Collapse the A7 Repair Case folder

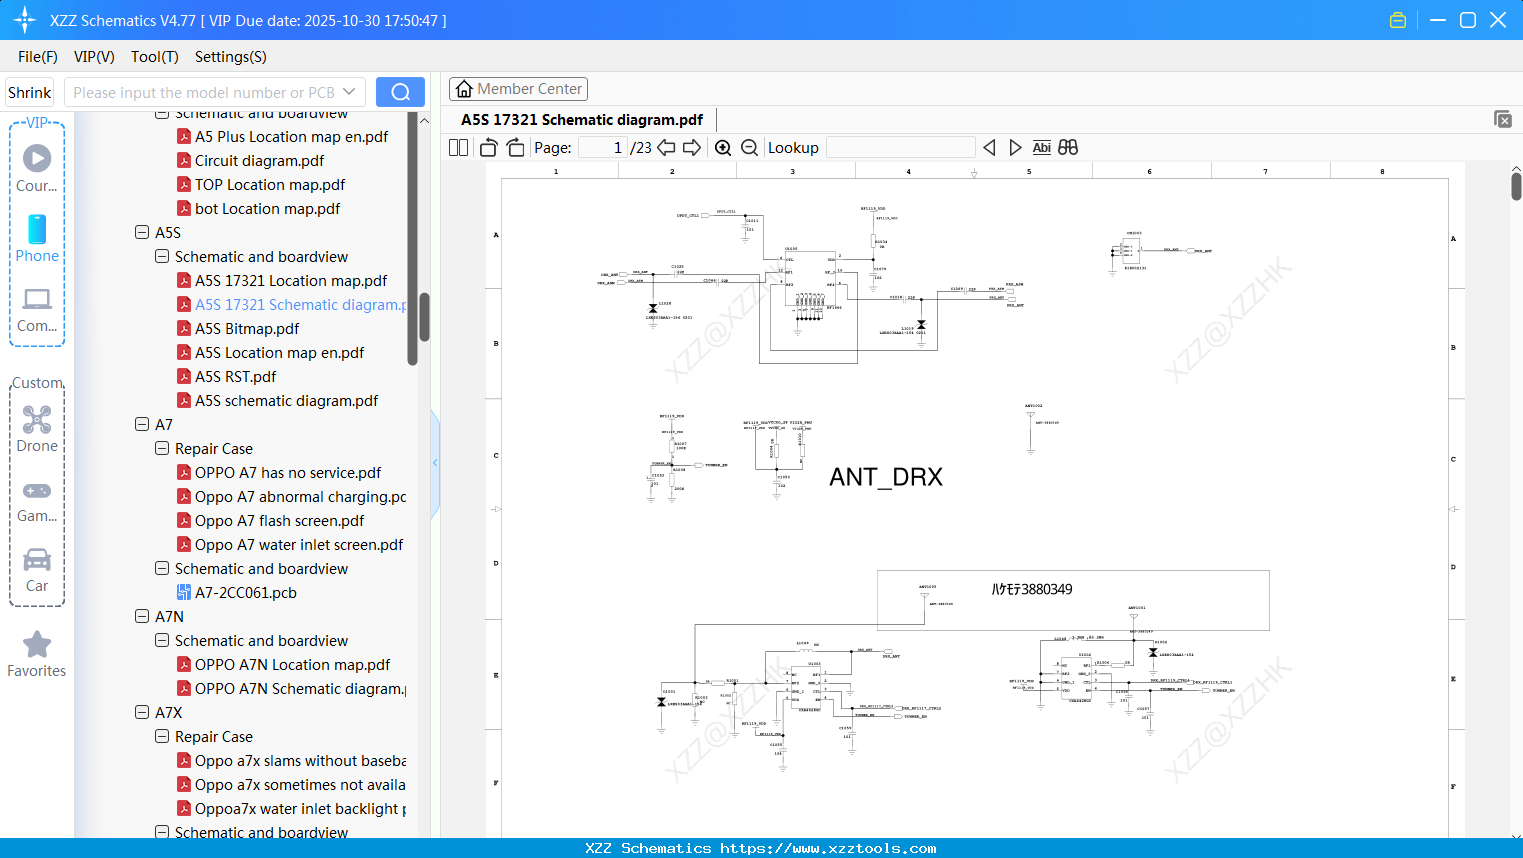162,449
